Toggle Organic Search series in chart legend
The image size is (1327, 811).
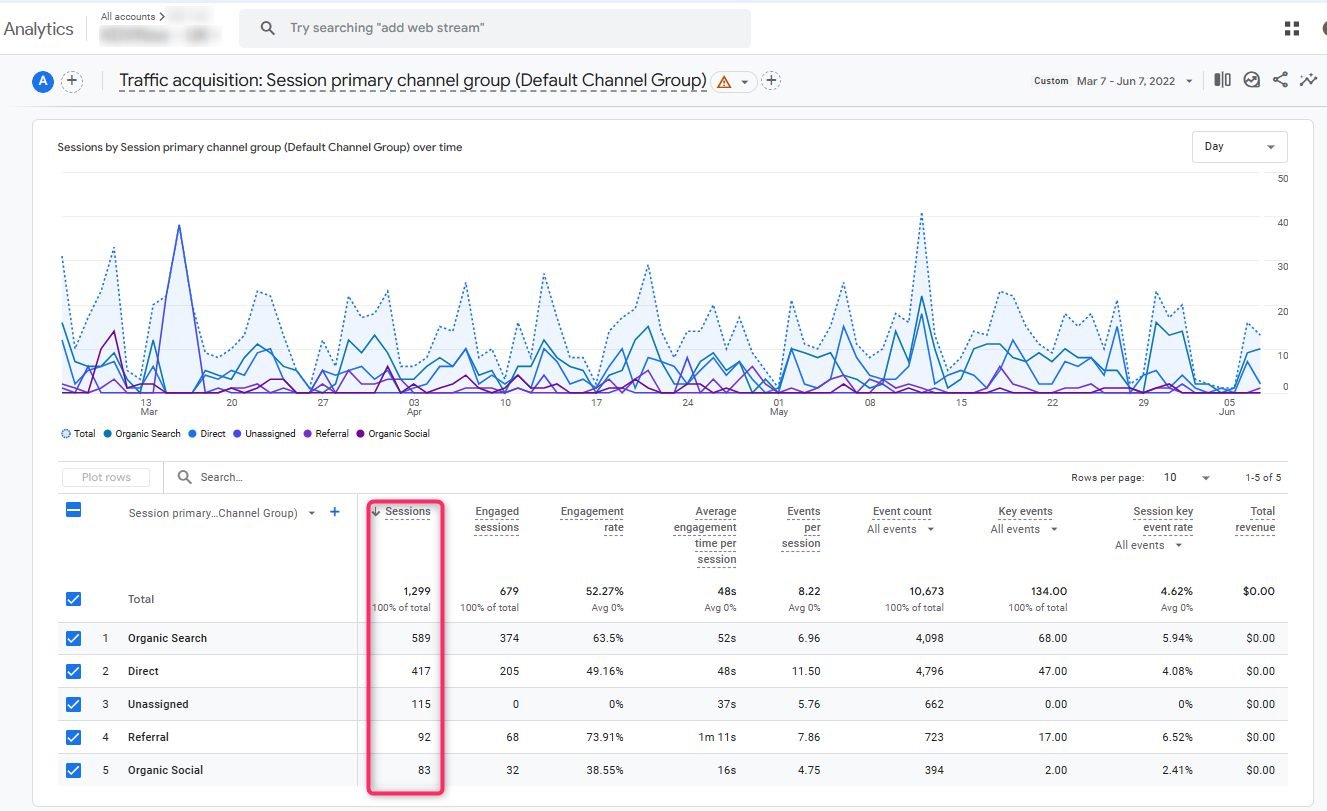[141, 434]
